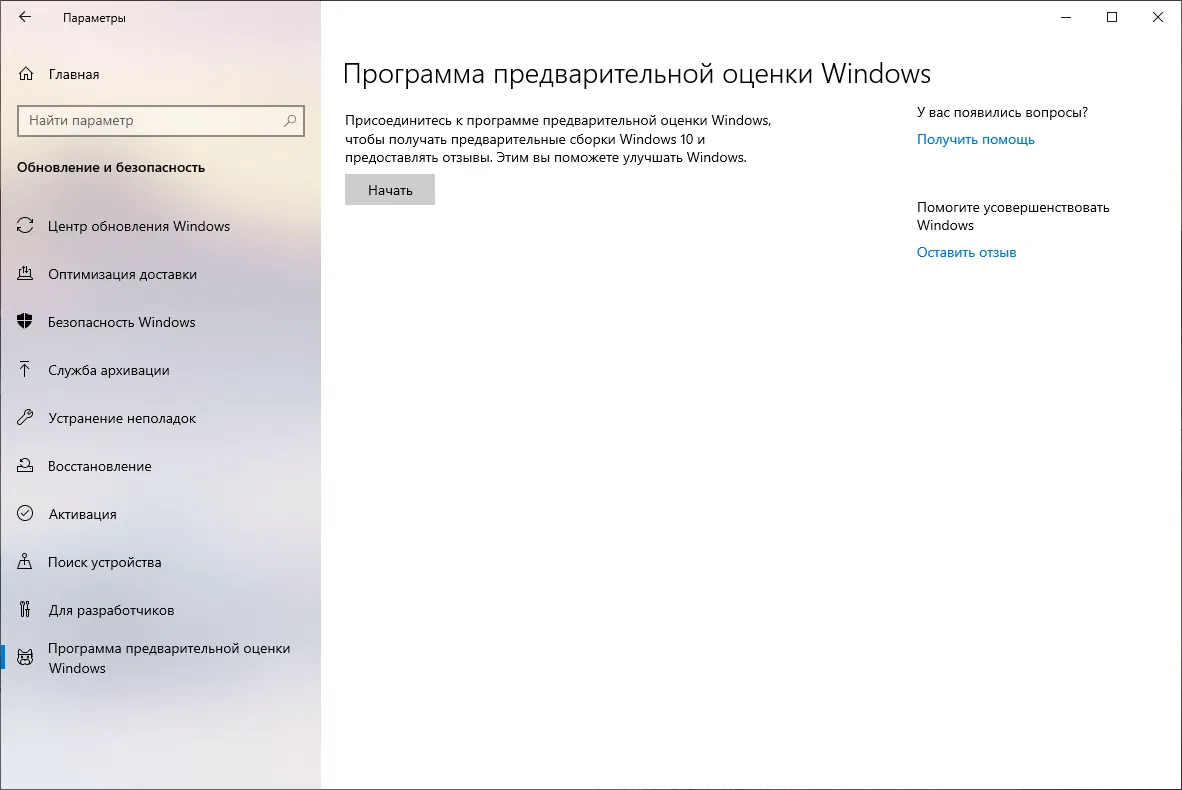
Task: Click the Windows Update refresh arrows icon
Action: [x=25, y=225]
